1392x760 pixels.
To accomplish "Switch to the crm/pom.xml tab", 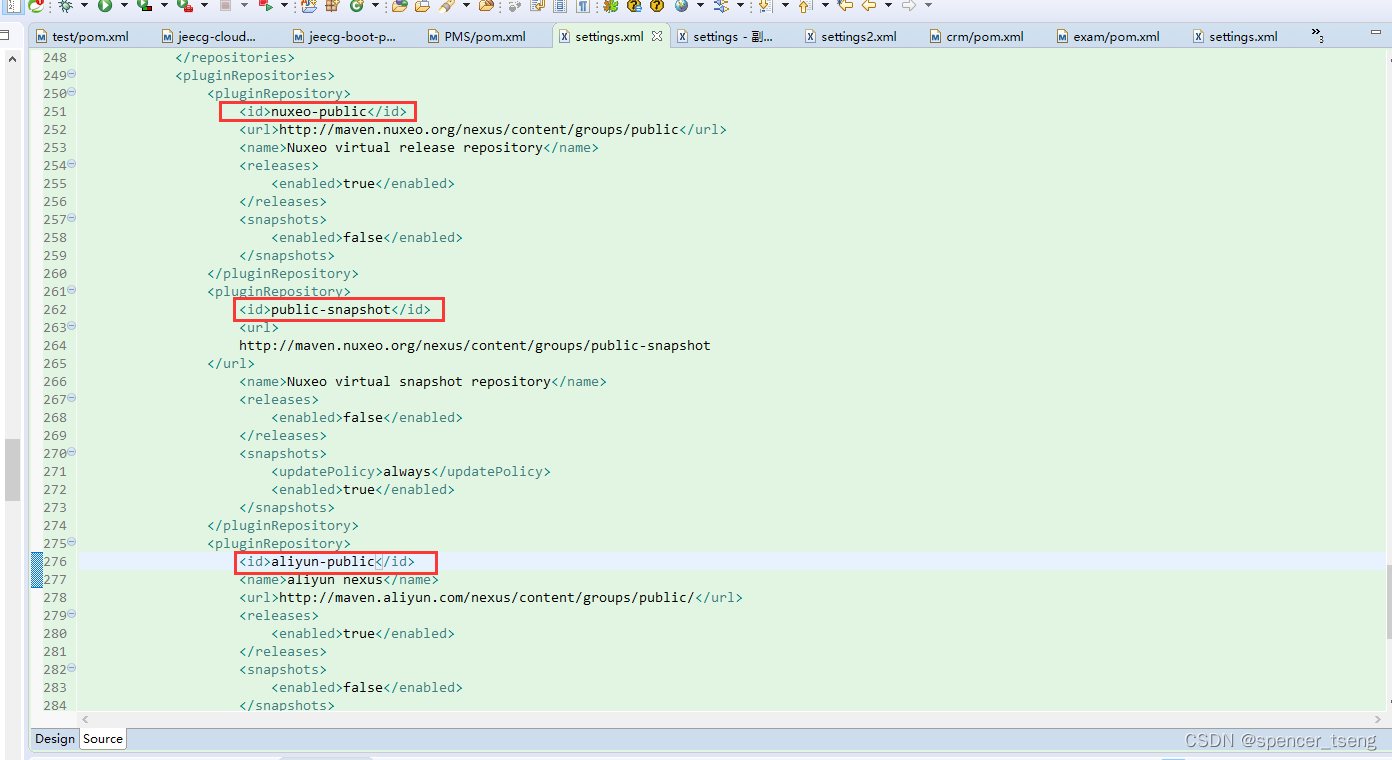I will pyautogui.click(x=976, y=37).
